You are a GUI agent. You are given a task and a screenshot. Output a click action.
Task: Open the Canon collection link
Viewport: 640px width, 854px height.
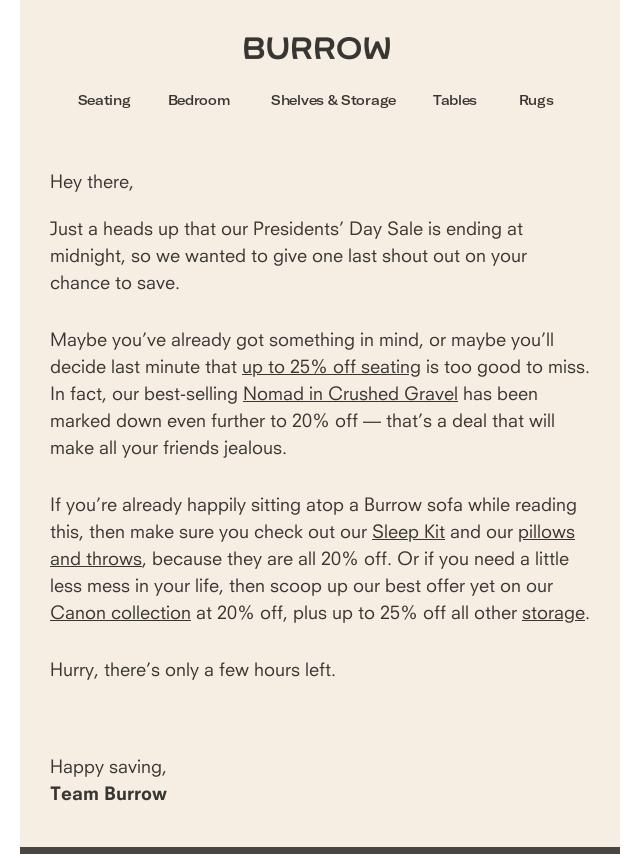pos(120,613)
